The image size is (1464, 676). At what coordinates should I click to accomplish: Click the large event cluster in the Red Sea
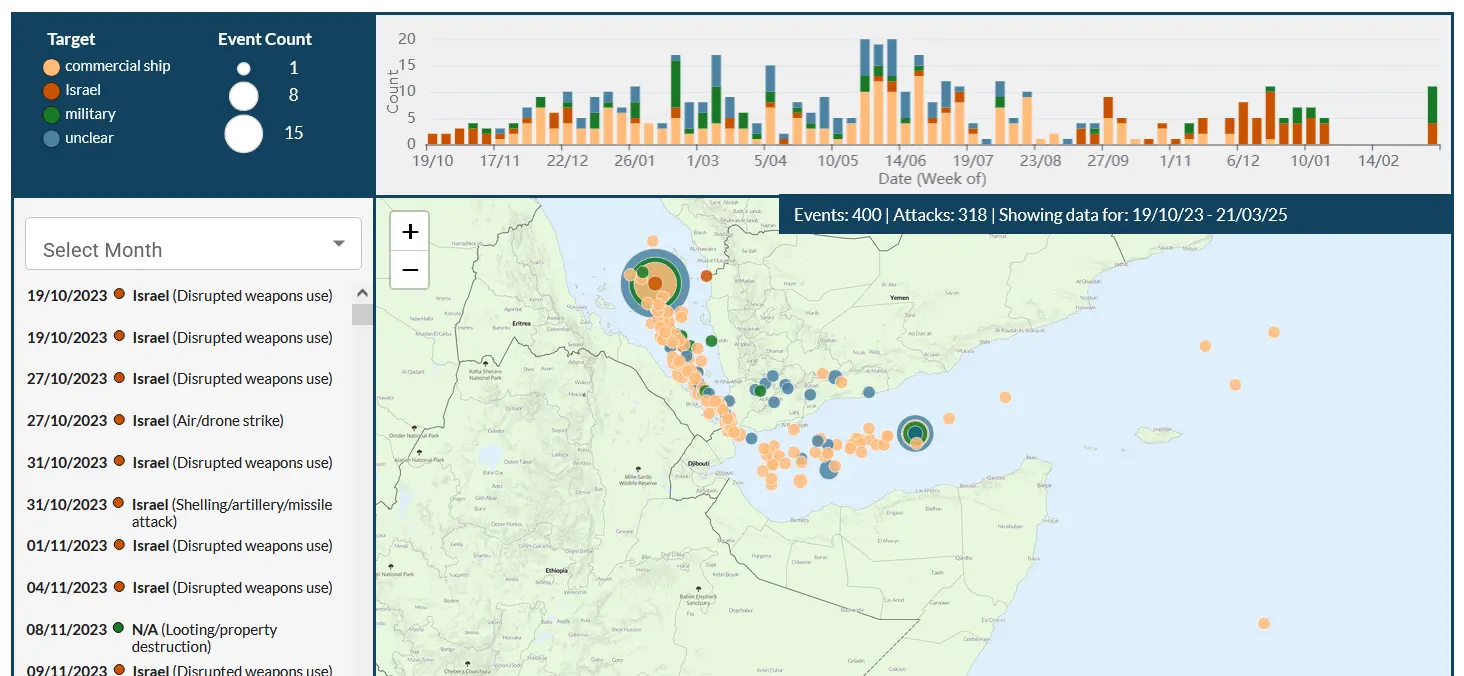pyautogui.click(x=654, y=284)
